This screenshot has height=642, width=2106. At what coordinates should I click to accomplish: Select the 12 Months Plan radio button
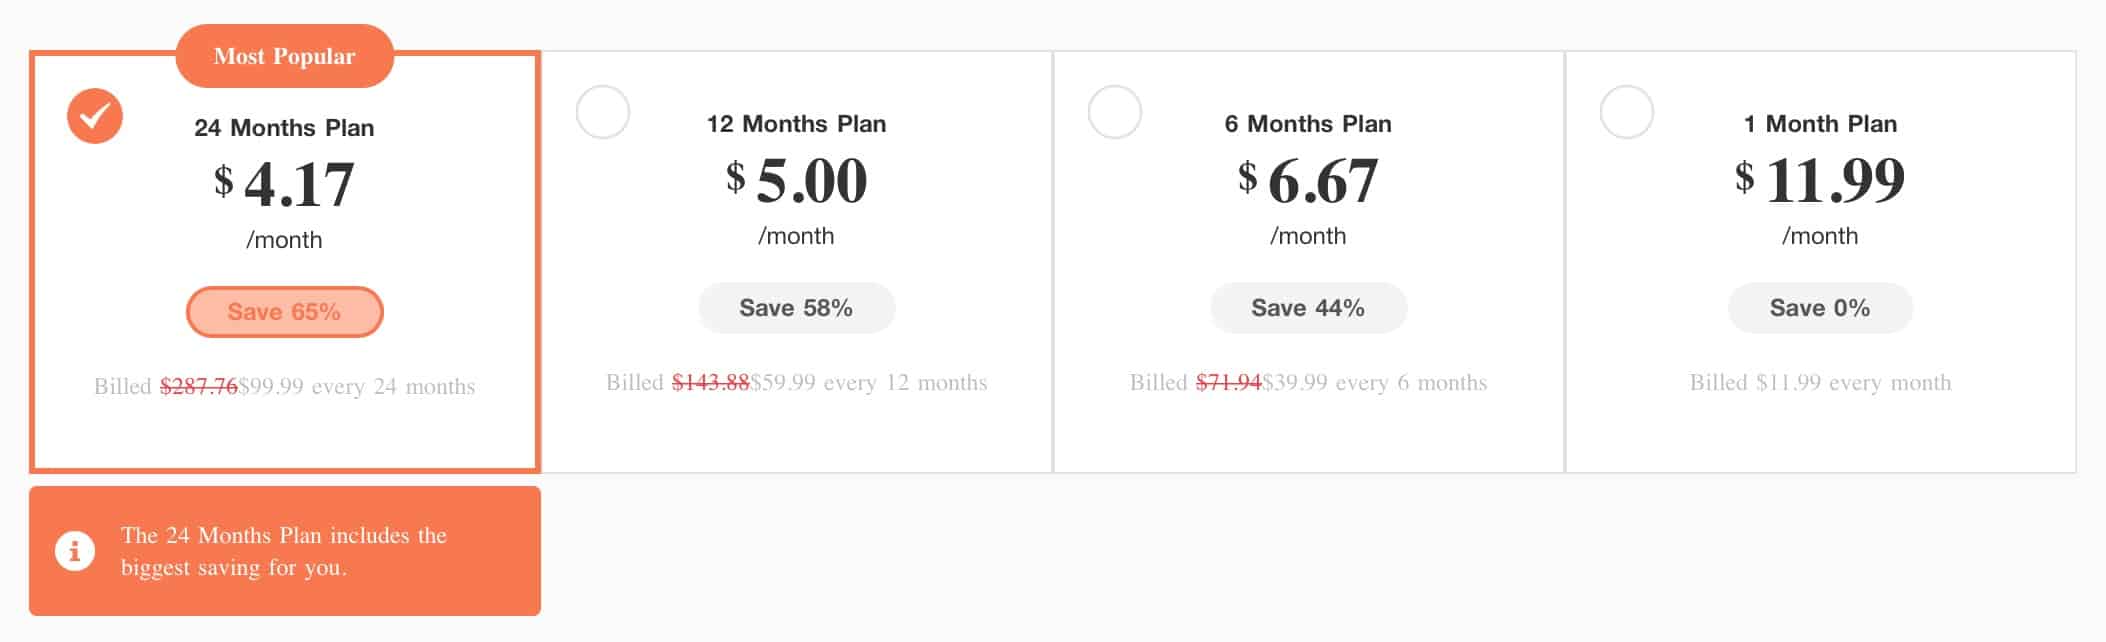point(603,112)
